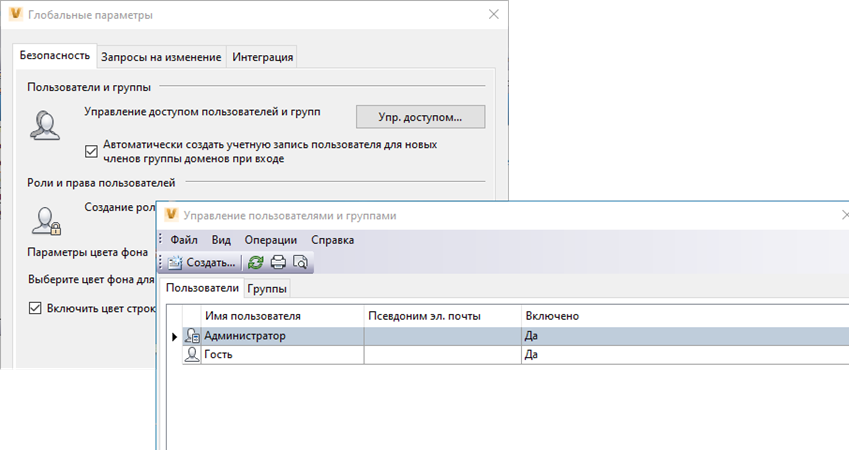Click the Да cell in Администратор row
Viewport: 849px width, 450px height.
coord(685,336)
